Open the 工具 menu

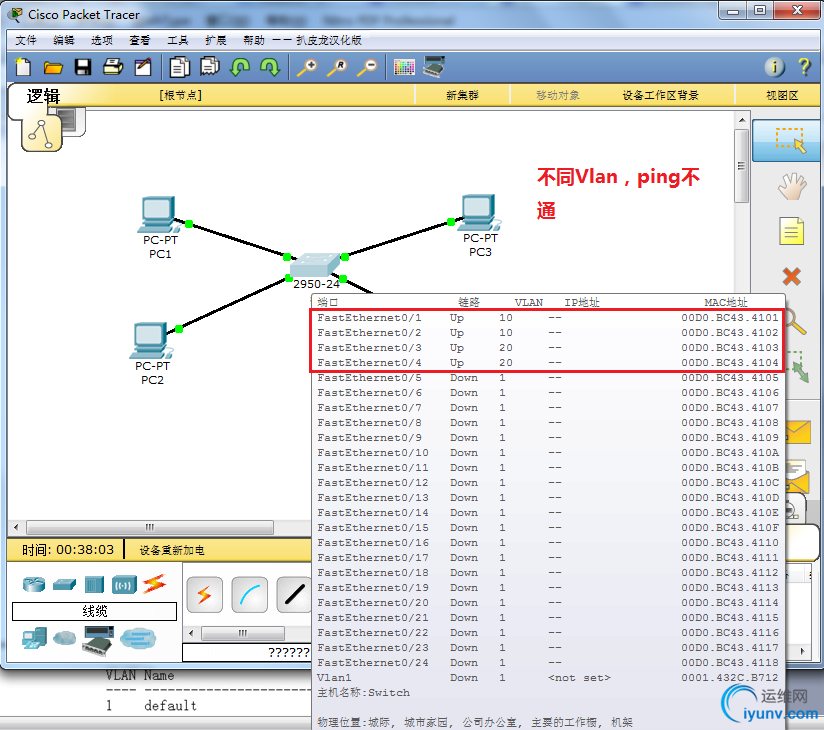pyautogui.click(x=177, y=40)
